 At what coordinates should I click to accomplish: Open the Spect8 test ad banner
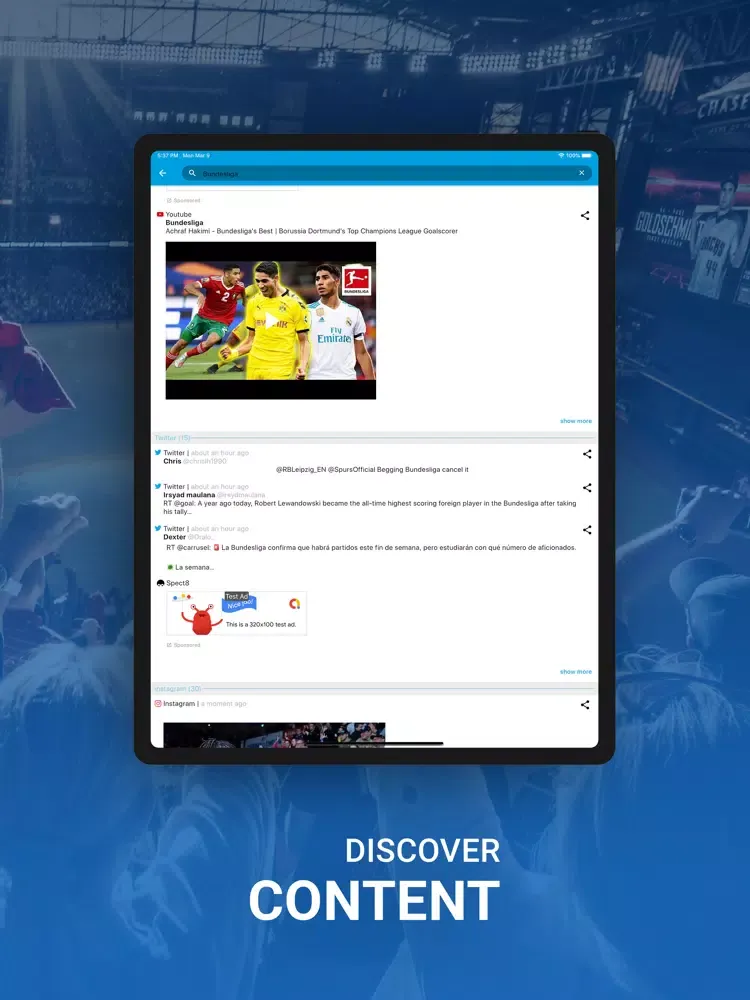(237, 613)
